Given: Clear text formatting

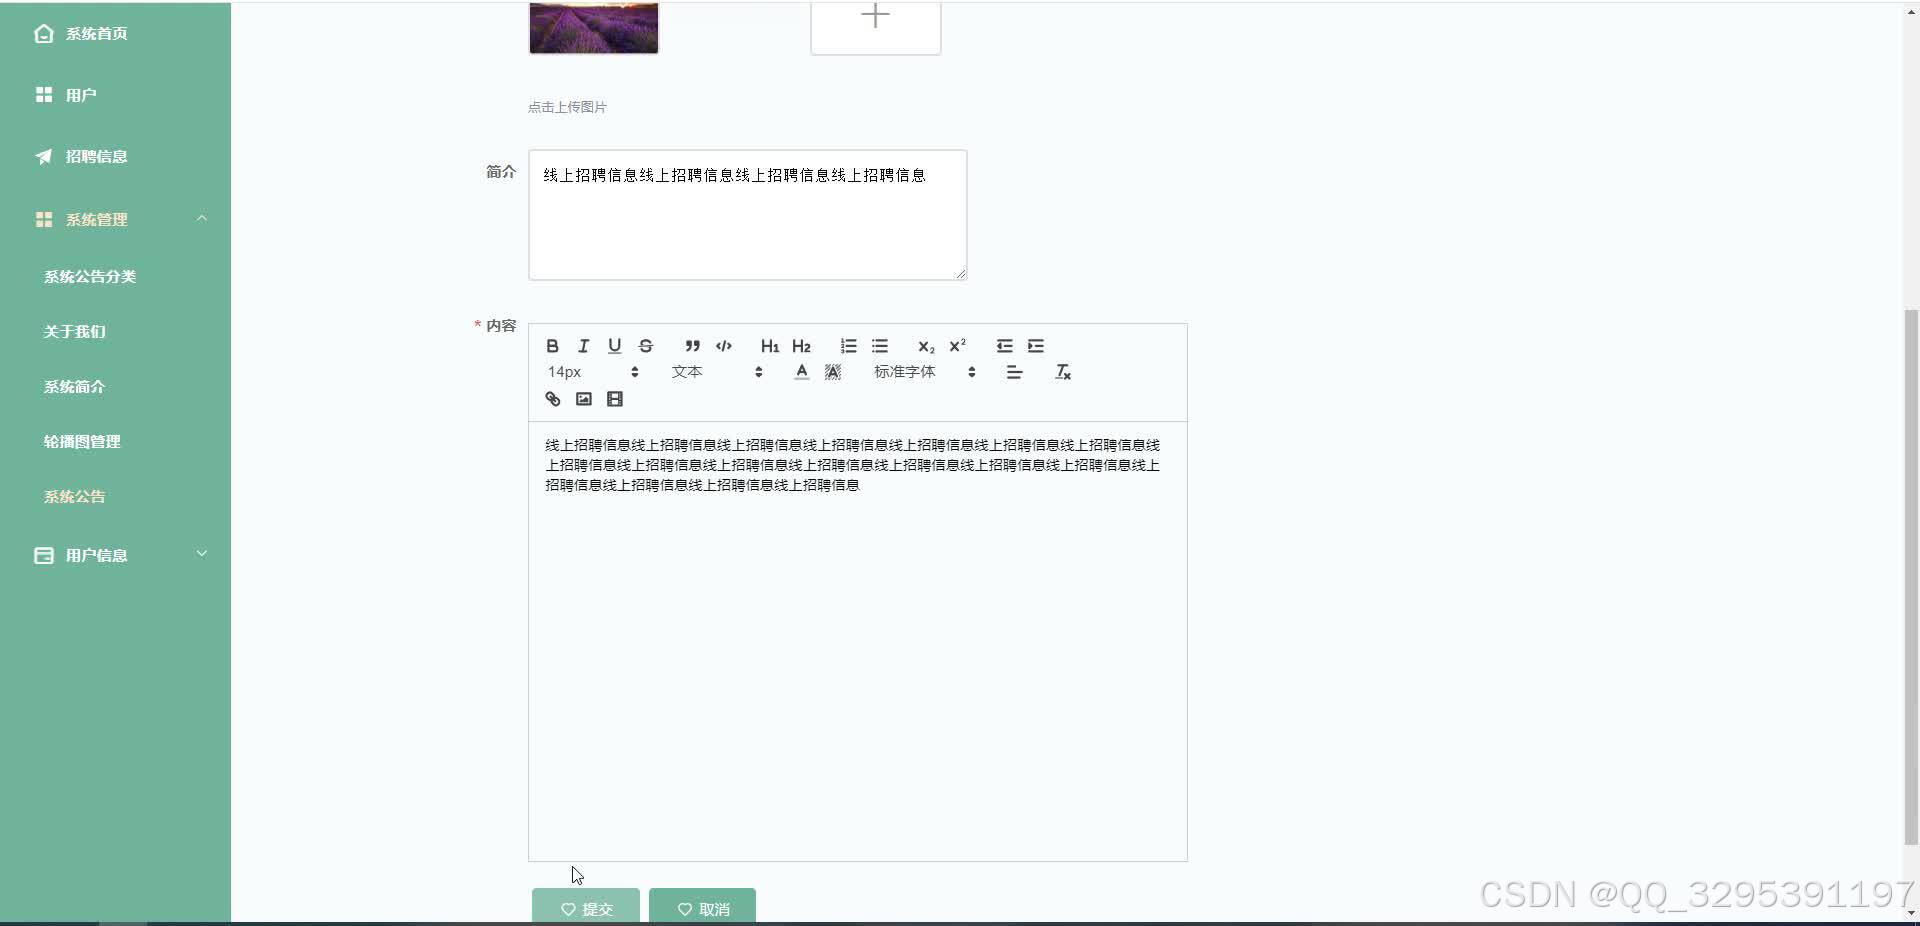Looking at the screenshot, I should click(1063, 372).
